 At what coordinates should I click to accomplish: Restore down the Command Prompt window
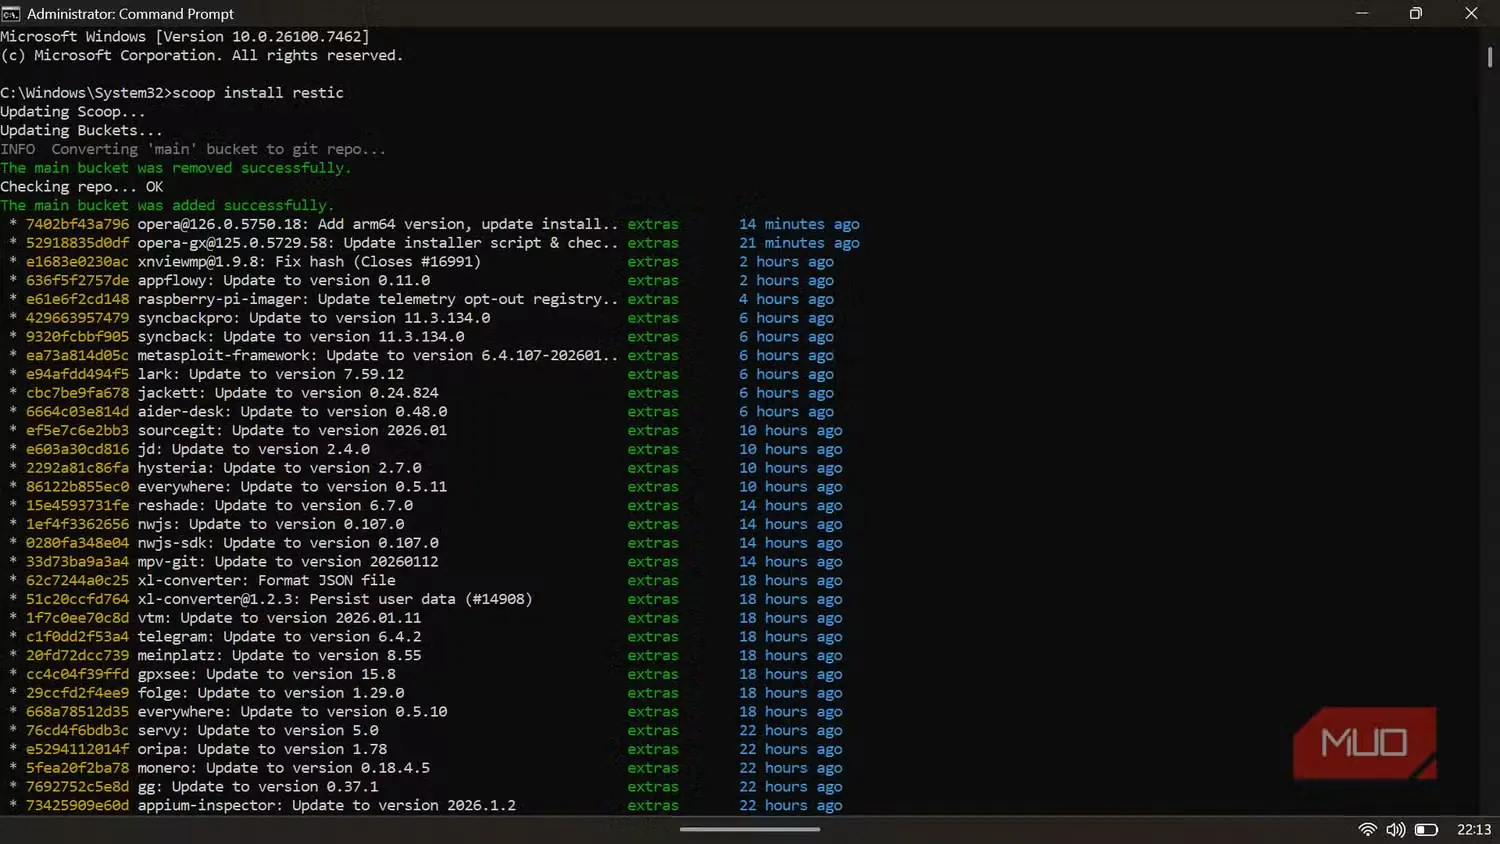[1415, 13]
